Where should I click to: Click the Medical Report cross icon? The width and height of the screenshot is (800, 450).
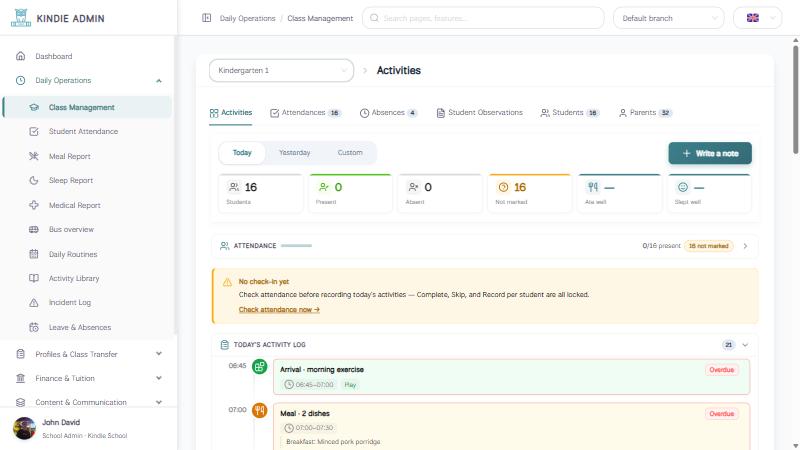34,205
